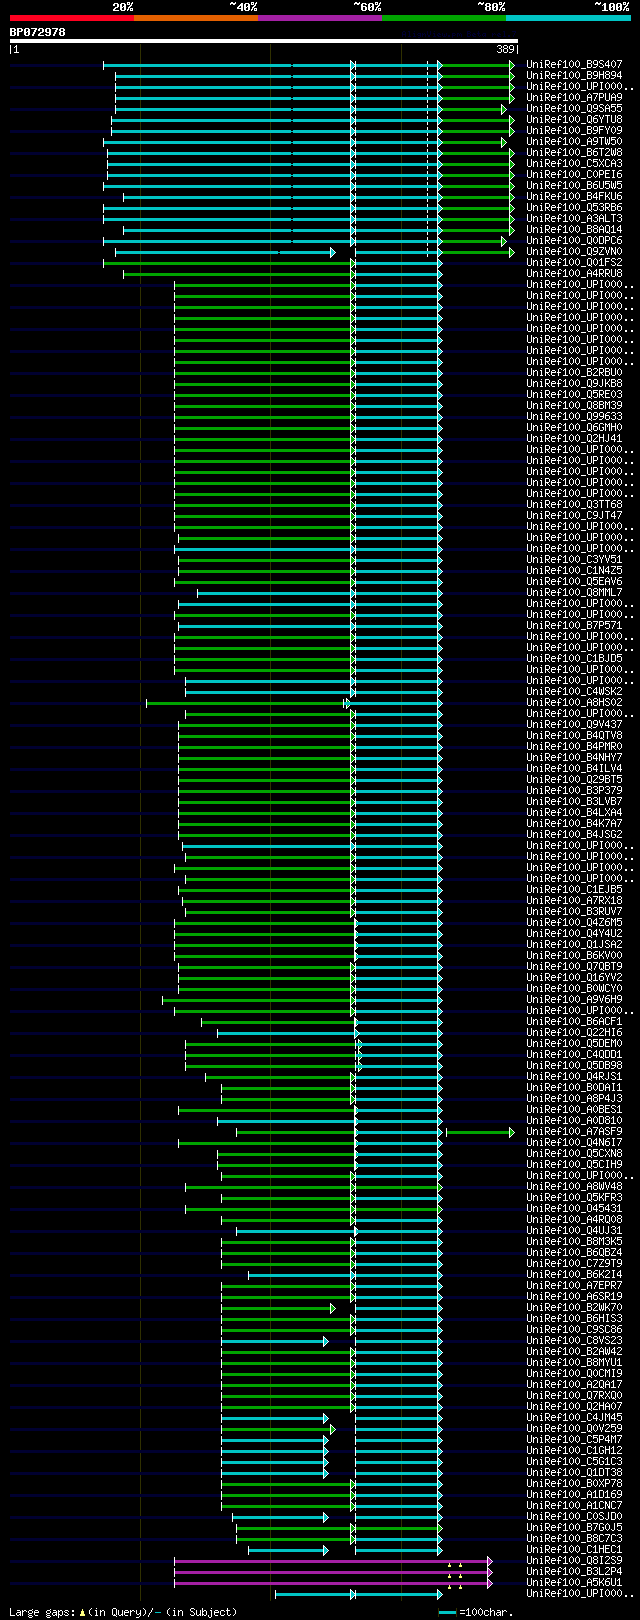The height and width of the screenshot is (1620, 640).
Task: Open hit UniRef100_Q01FS2
Action: (574, 262)
